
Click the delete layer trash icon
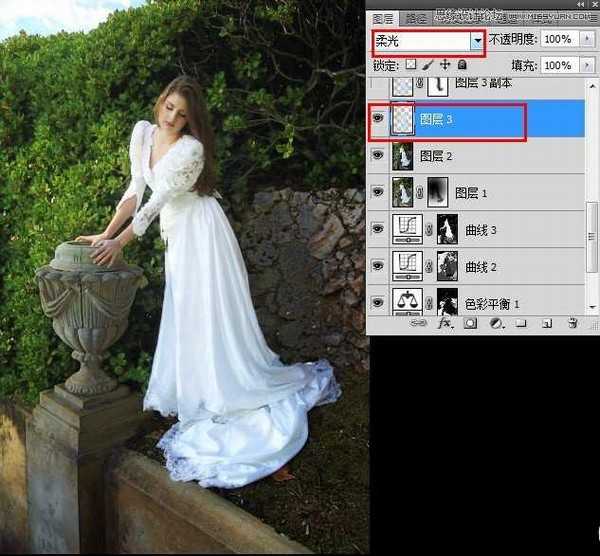point(573,324)
